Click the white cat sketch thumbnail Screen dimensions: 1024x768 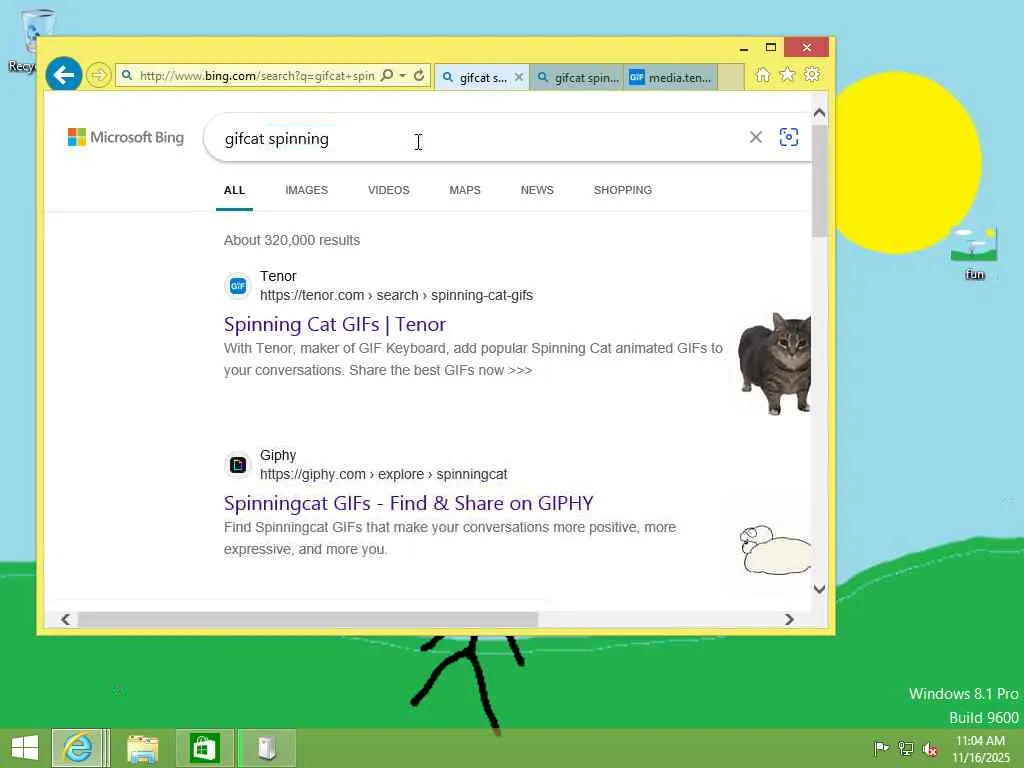pyautogui.click(x=775, y=549)
